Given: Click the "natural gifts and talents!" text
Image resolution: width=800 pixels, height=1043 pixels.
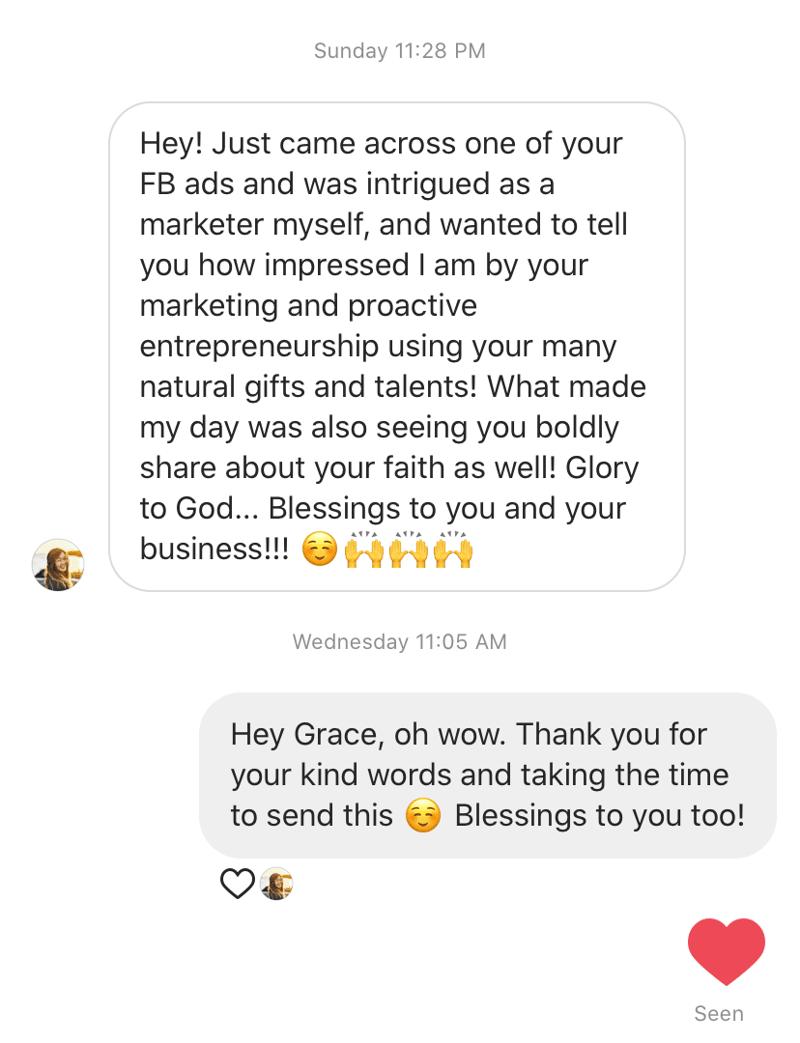Looking at the screenshot, I should 308,387.
